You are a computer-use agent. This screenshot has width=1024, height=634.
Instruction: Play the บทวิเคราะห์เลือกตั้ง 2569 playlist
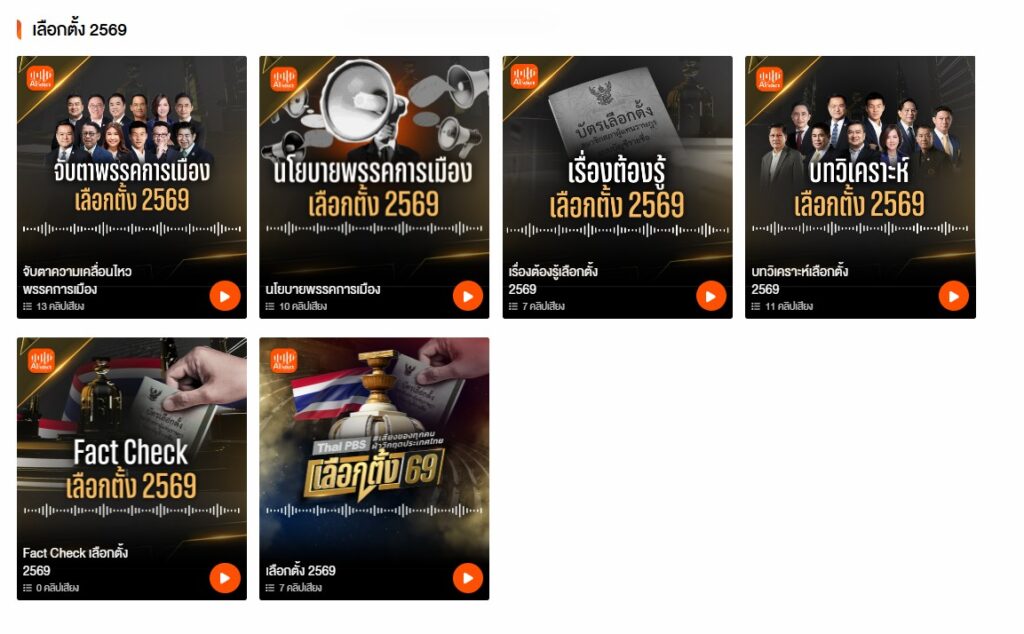[953, 296]
